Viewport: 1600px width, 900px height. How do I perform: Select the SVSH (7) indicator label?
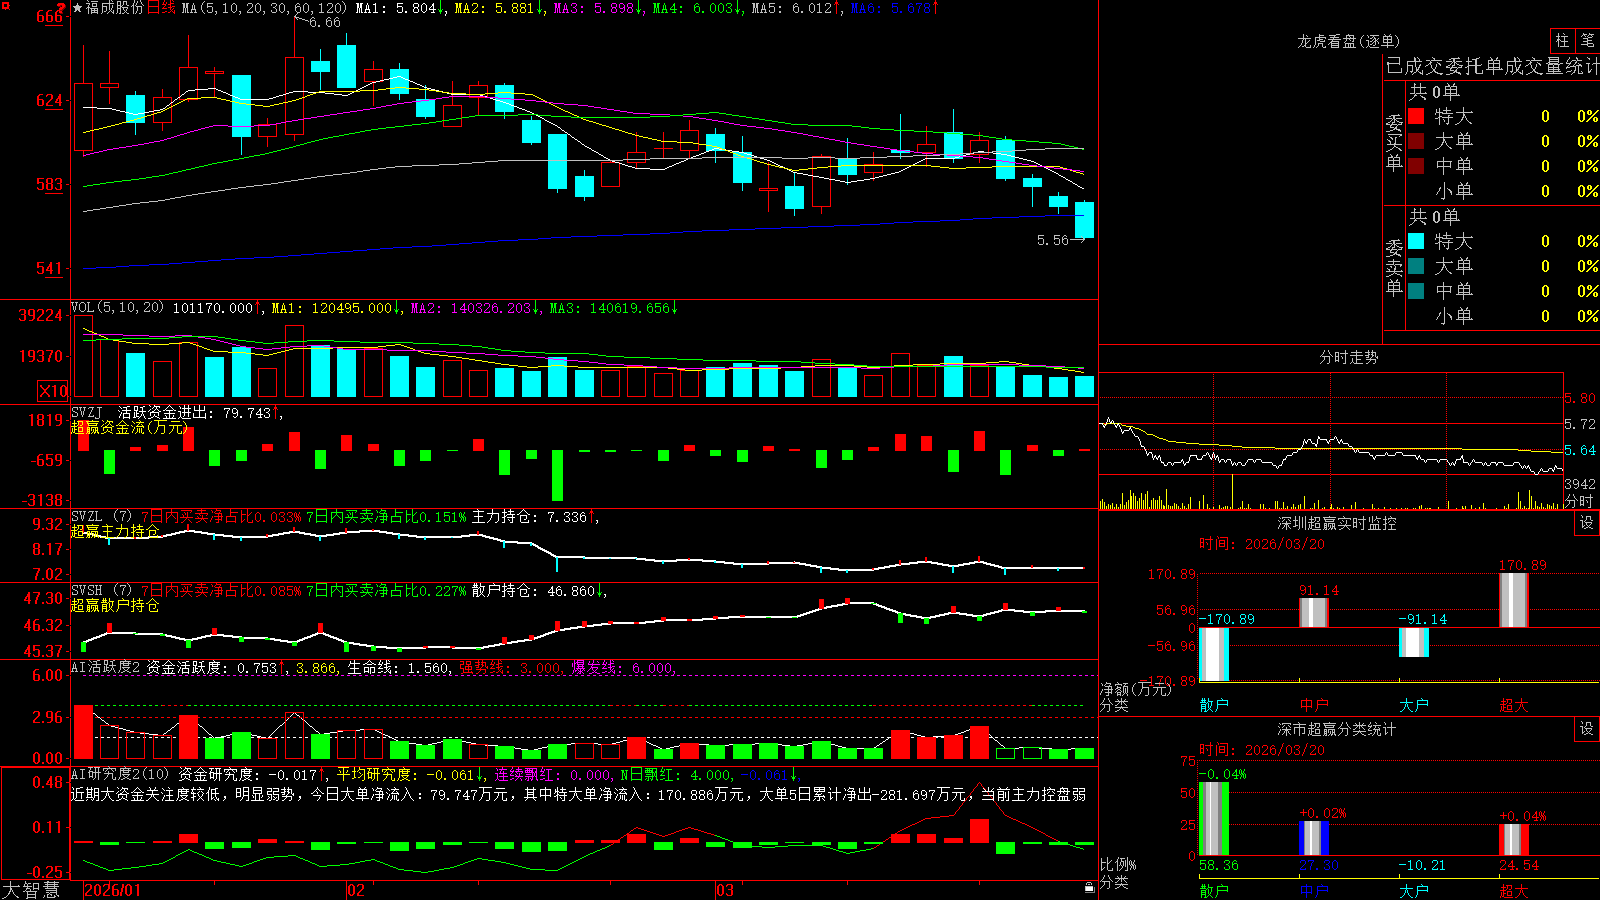point(101,591)
